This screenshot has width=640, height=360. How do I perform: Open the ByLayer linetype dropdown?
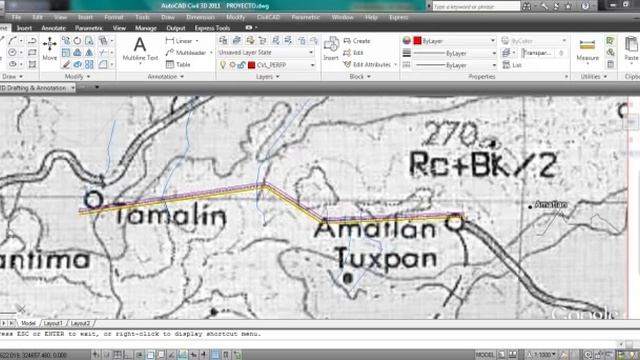tap(493, 65)
